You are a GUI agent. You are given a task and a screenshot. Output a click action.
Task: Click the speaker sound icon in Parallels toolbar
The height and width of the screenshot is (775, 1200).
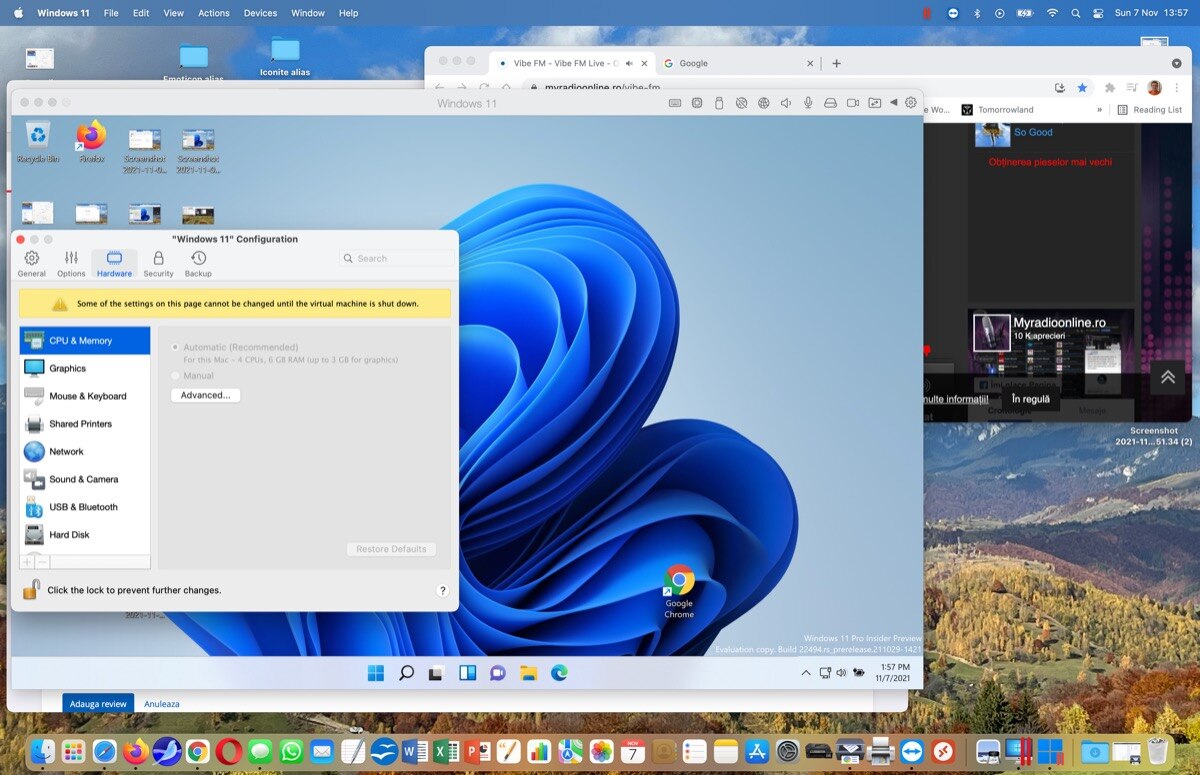pyautogui.click(x=786, y=103)
